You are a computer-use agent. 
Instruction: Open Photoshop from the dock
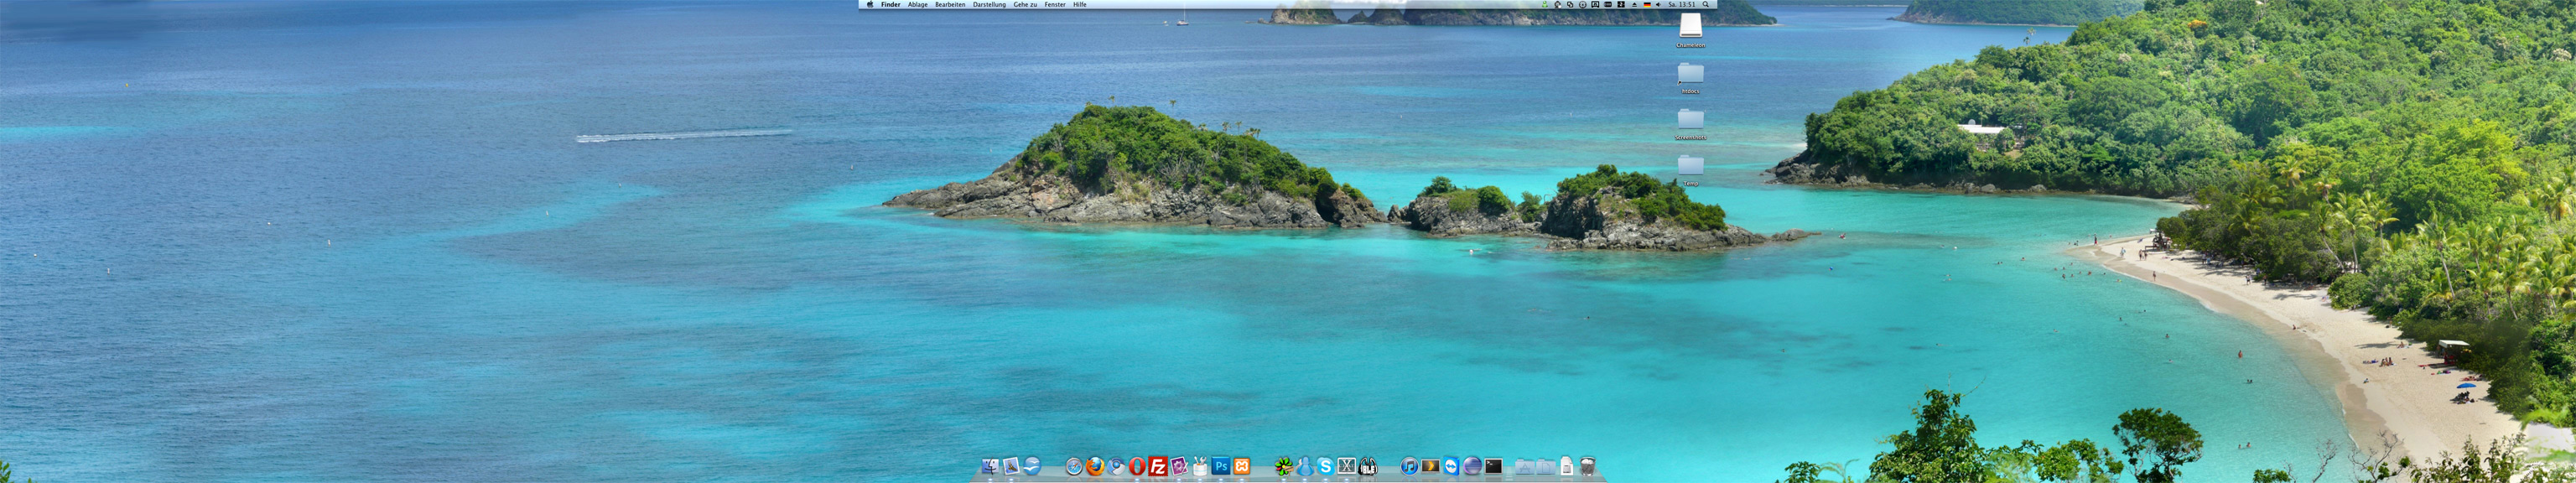click(x=1220, y=466)
